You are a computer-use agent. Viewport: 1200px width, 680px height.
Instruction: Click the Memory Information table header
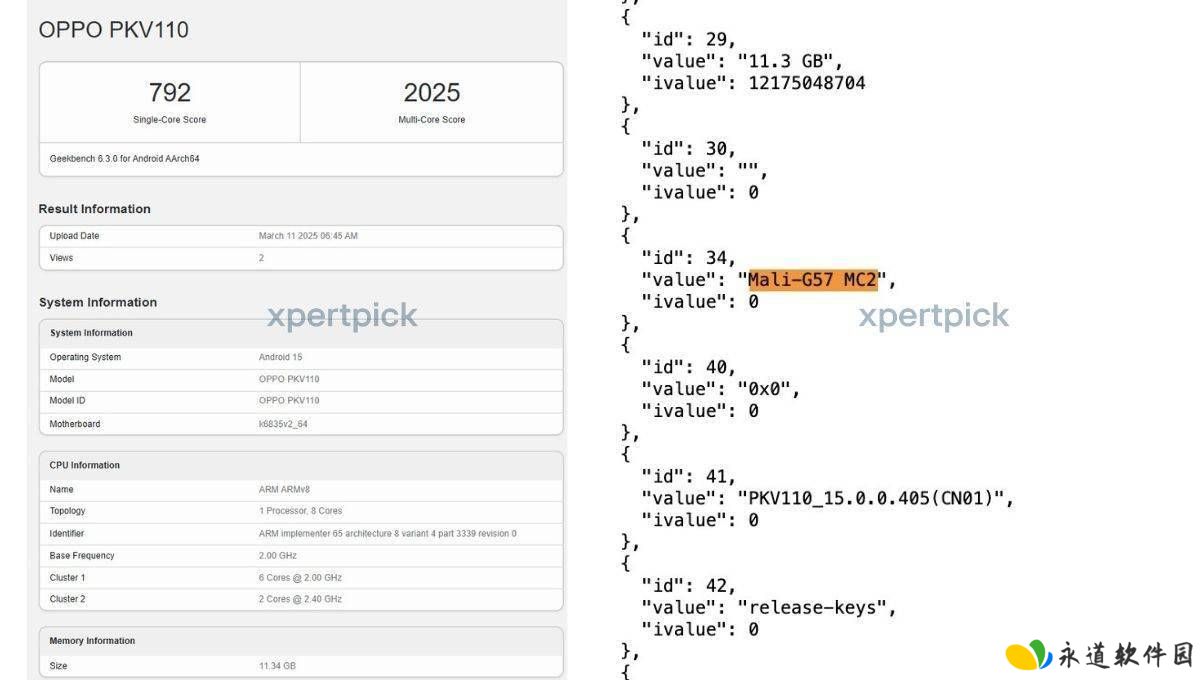click(x=92, y=641)
